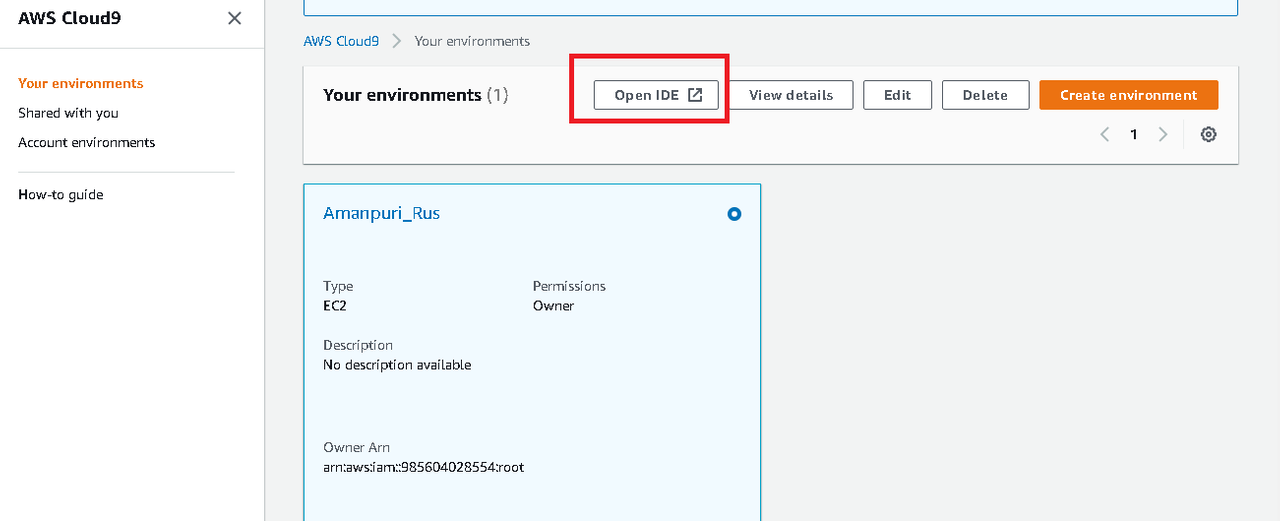Select Your environments in sidebar
The height and width of the screenshot is (521, 1280).
[81, 83]
